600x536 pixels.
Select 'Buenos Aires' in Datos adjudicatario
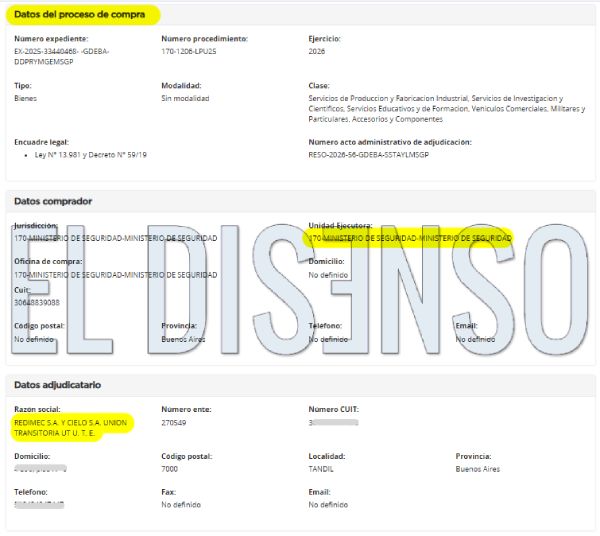[478, 469]
